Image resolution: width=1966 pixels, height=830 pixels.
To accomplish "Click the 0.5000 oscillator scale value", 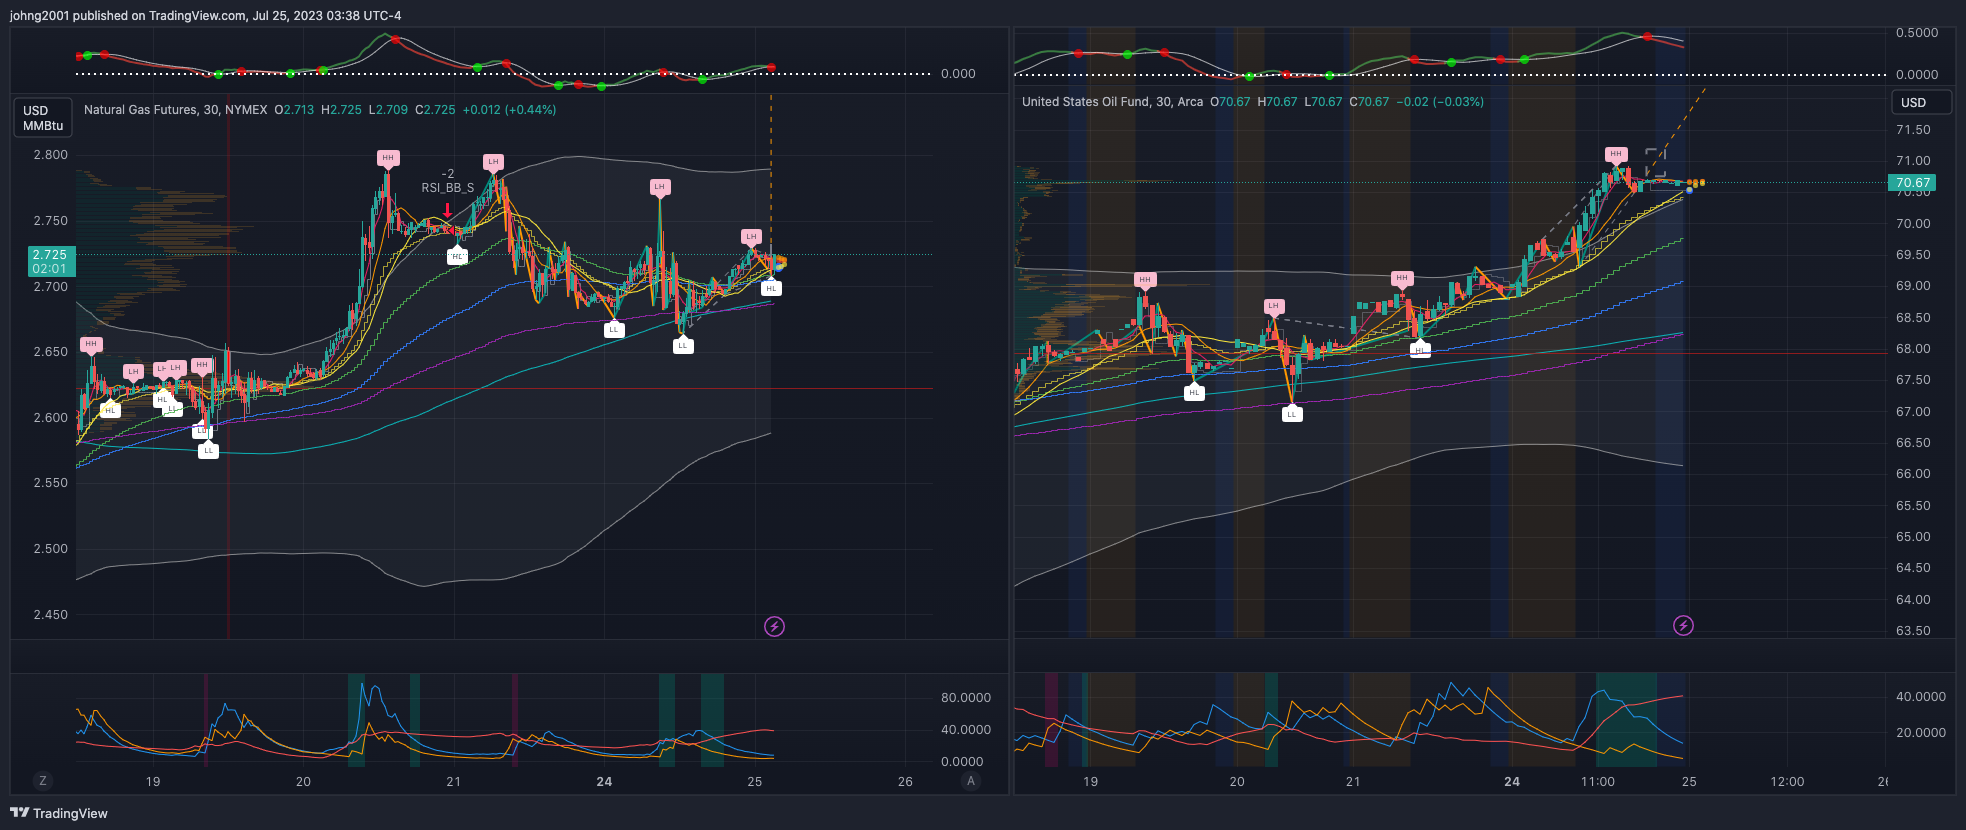I will coord(1917,33).
